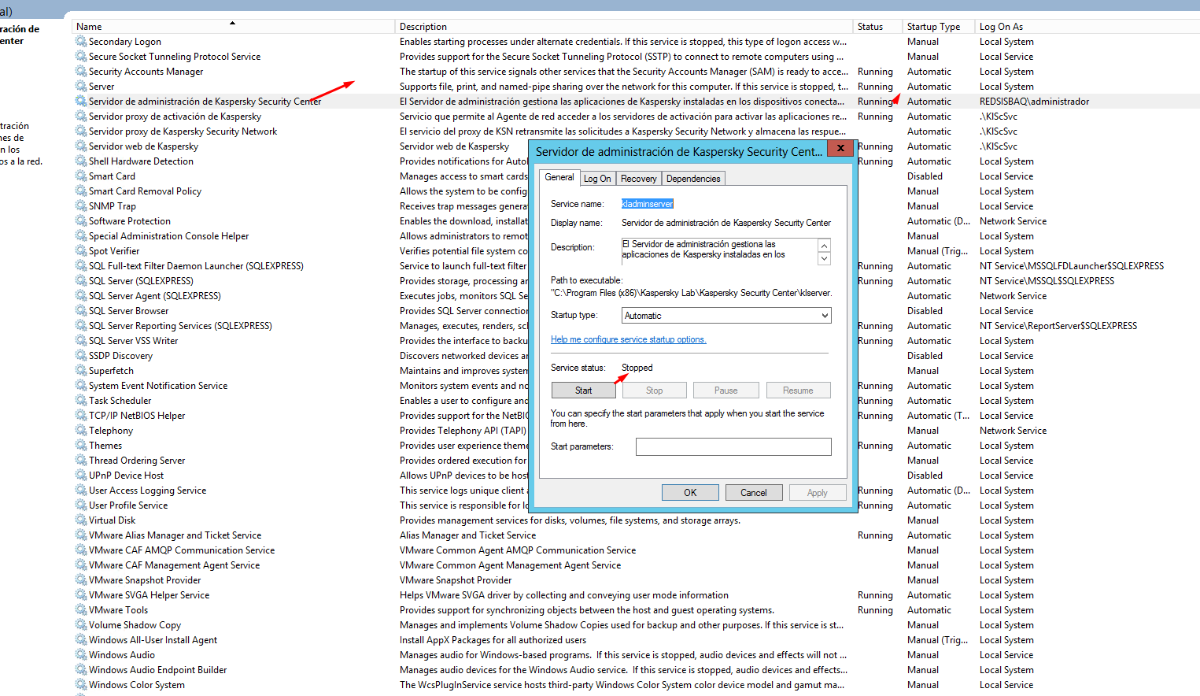Sort by Log On As column header
Screen dimensions: 1200x696
(x=1086, y=26)
